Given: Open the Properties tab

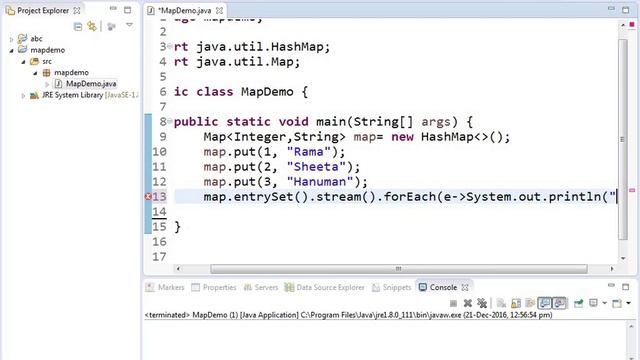Looking at the screenshot, I should point(214,287).
